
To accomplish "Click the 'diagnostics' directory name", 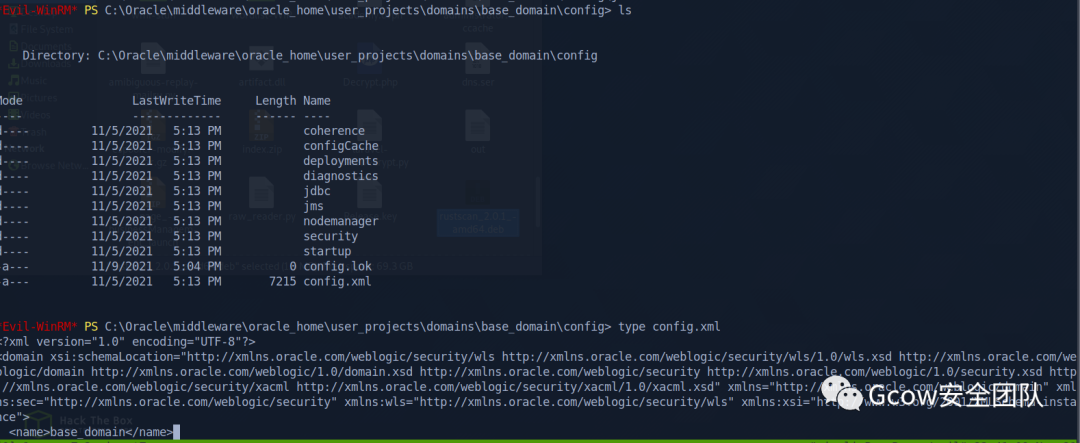I will [x=341, y=176].
